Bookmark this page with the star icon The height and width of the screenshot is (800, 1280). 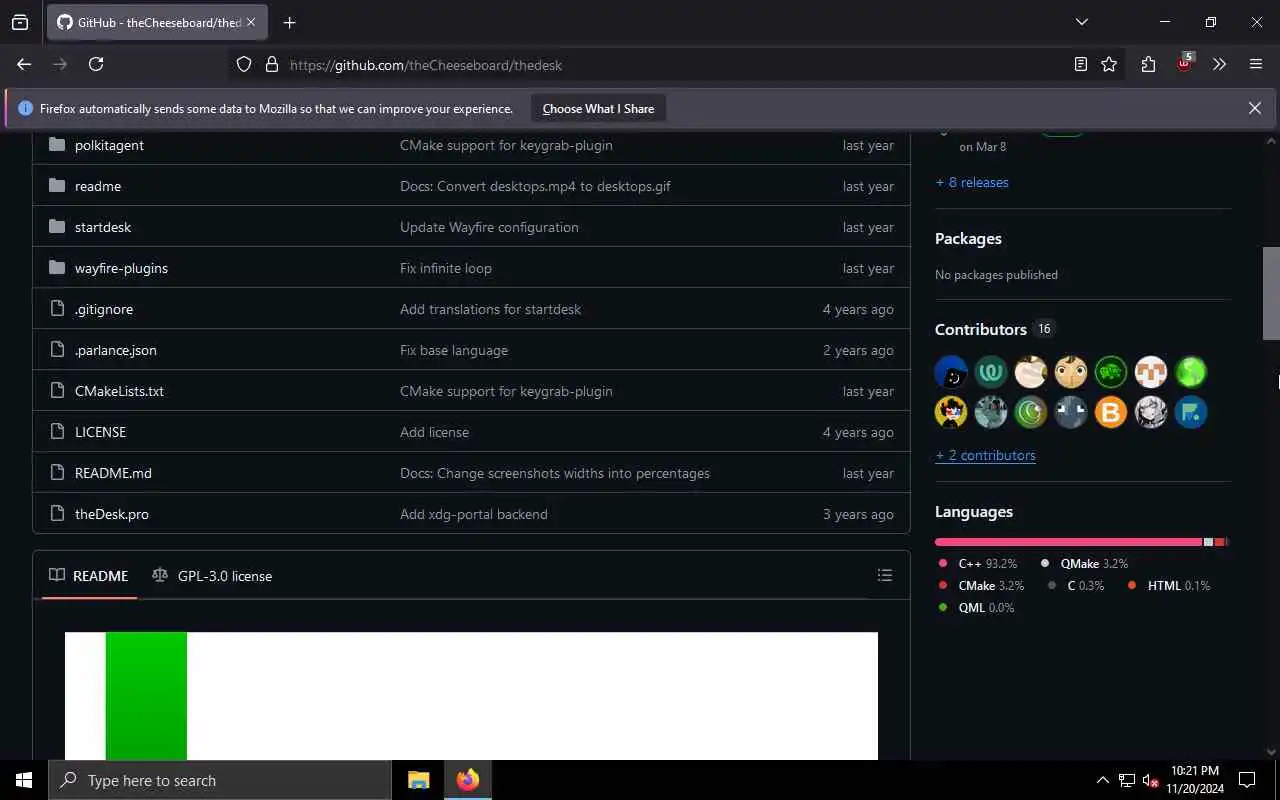(x=1109, y=64)
